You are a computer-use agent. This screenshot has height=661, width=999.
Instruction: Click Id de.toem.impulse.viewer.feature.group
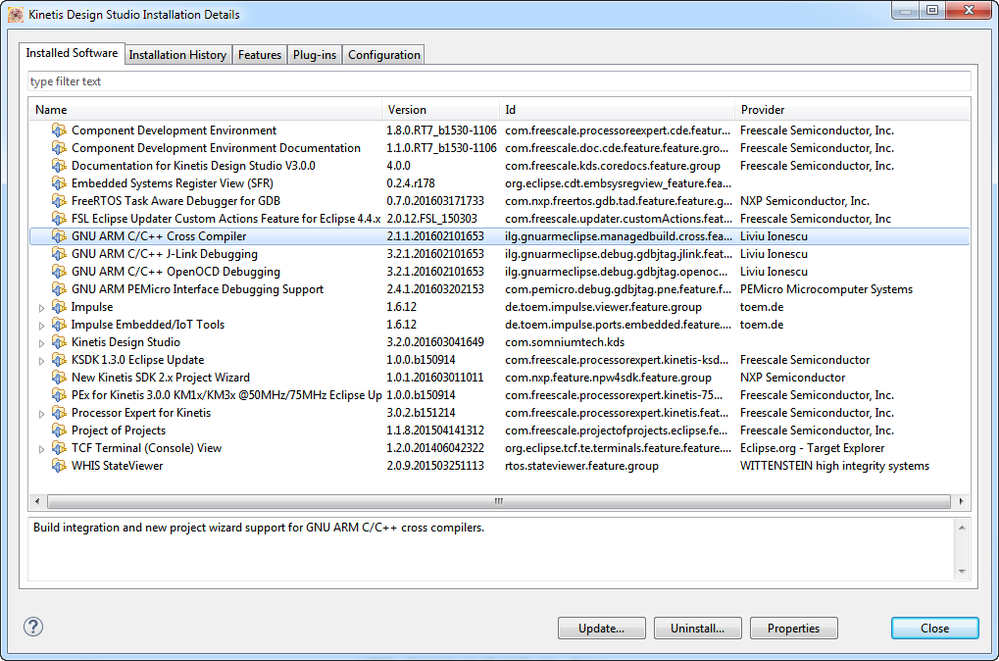(x=603, y=307)
